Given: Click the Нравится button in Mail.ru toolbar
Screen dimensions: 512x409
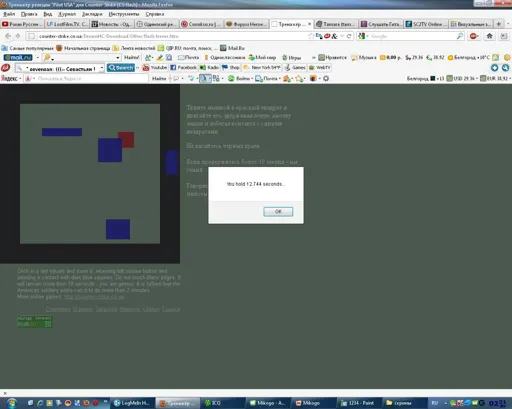Looking at the screenshot, I should tap(332, 58).
